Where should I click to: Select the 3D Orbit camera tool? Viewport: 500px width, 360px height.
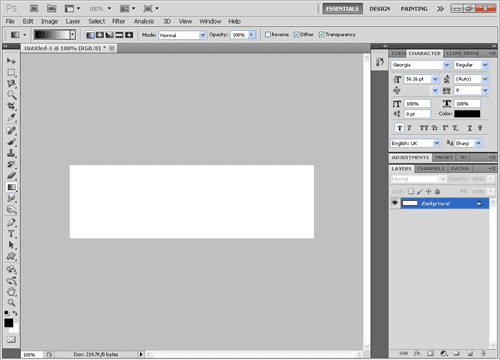coord(11,281)
